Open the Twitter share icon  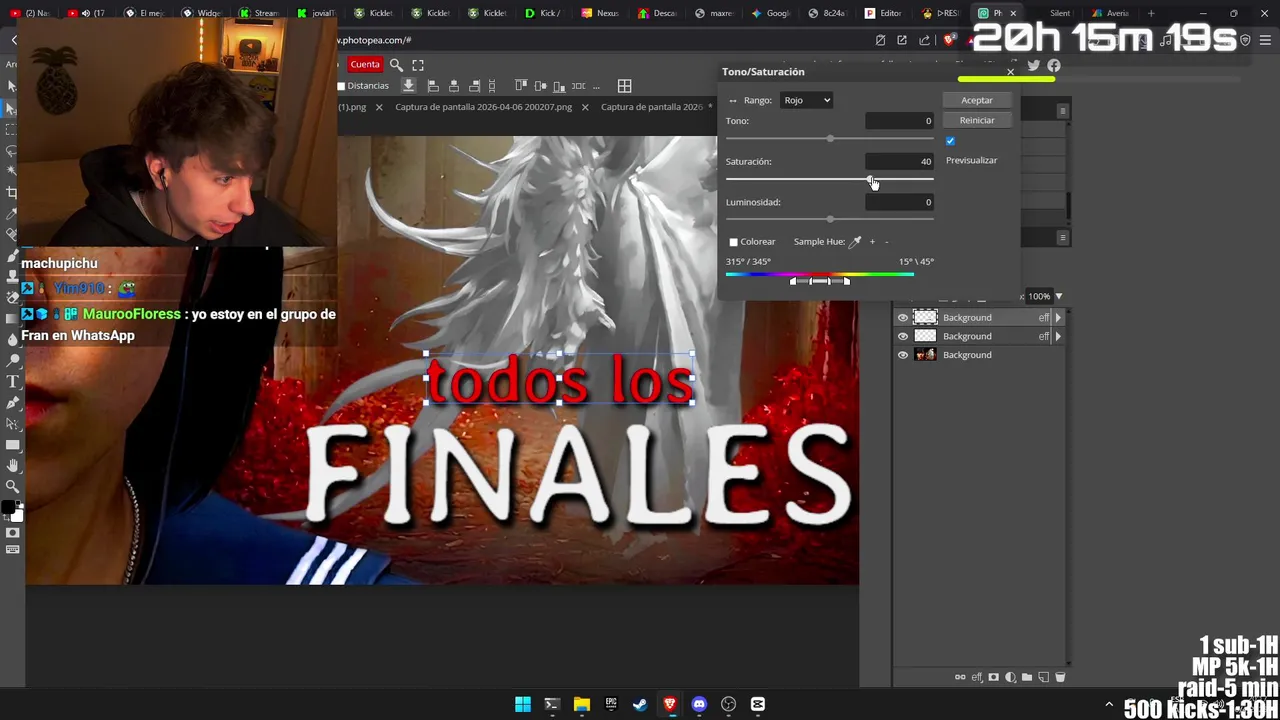pyautogui.click(x=1034, y=66)
